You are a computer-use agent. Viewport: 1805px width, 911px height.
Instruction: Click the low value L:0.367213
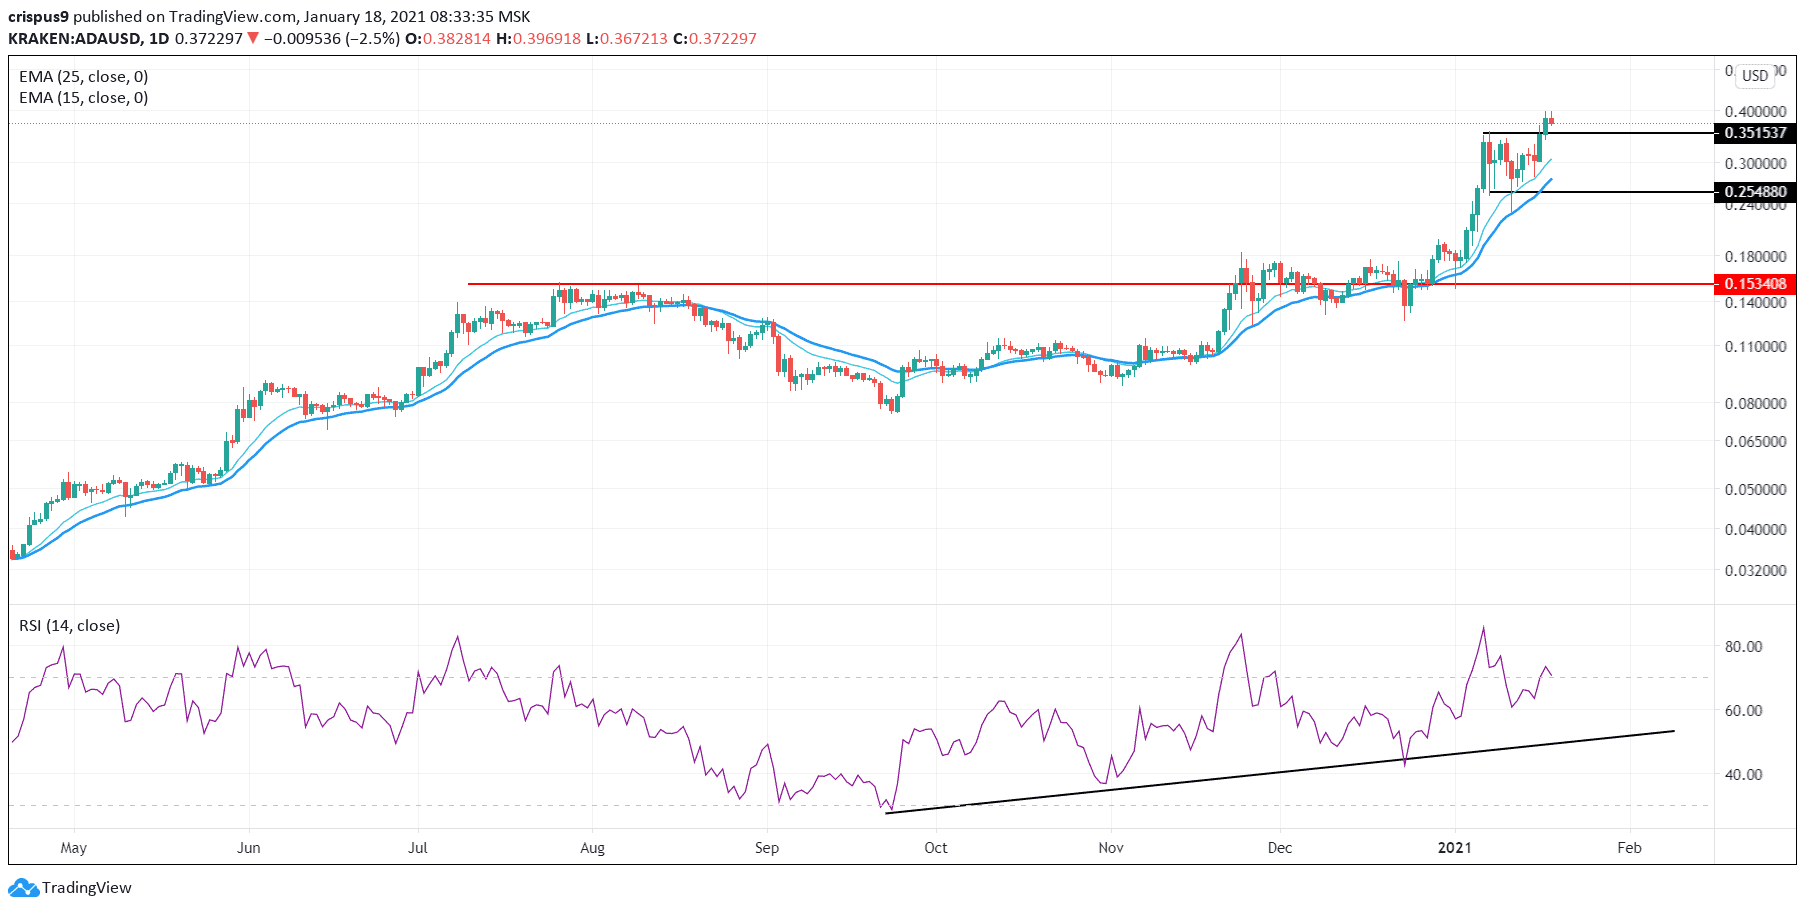tap(627, 38)
